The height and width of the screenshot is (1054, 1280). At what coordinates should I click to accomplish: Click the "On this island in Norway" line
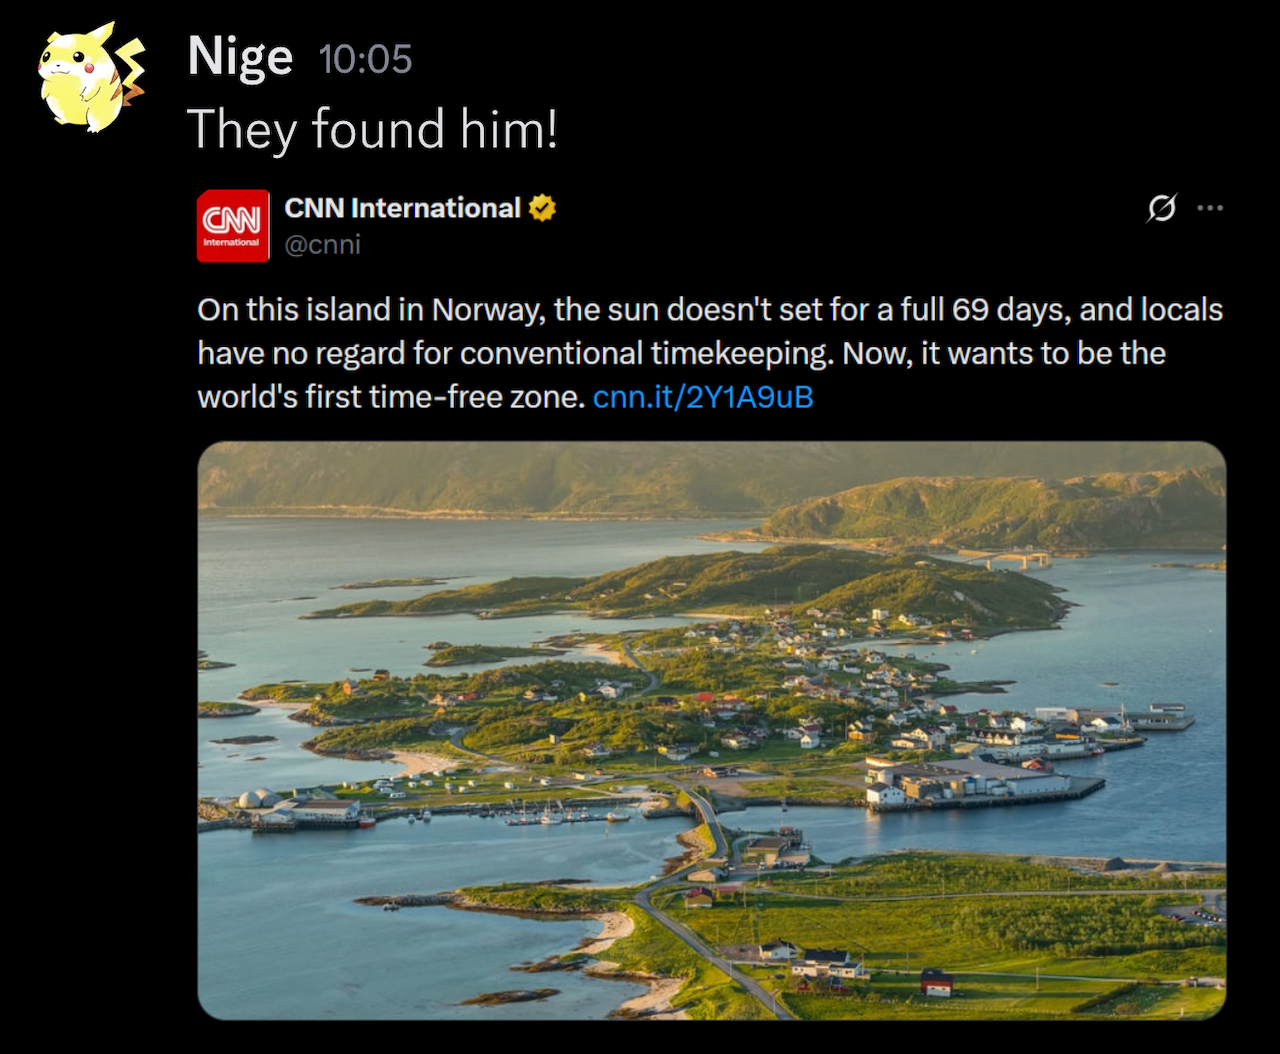tap(710, 310)
